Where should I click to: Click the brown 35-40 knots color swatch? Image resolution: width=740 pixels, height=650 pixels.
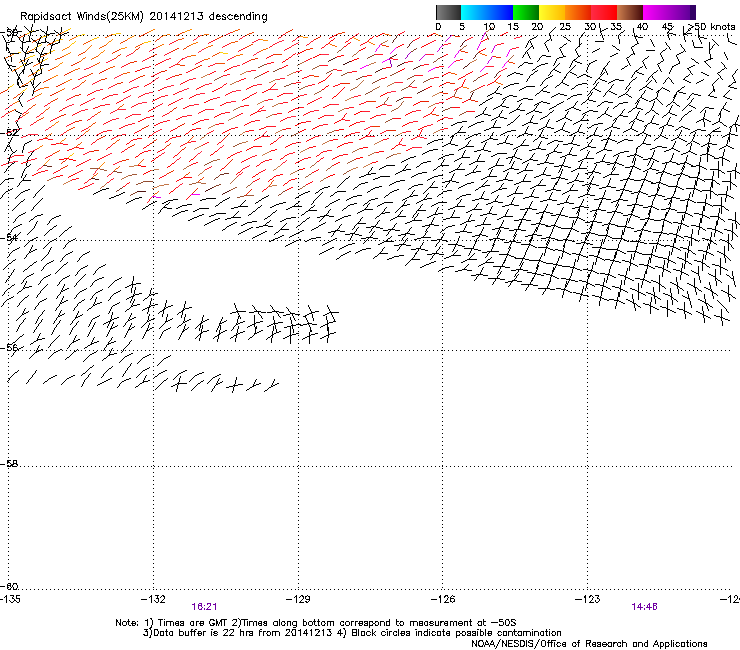coord(630,12)
